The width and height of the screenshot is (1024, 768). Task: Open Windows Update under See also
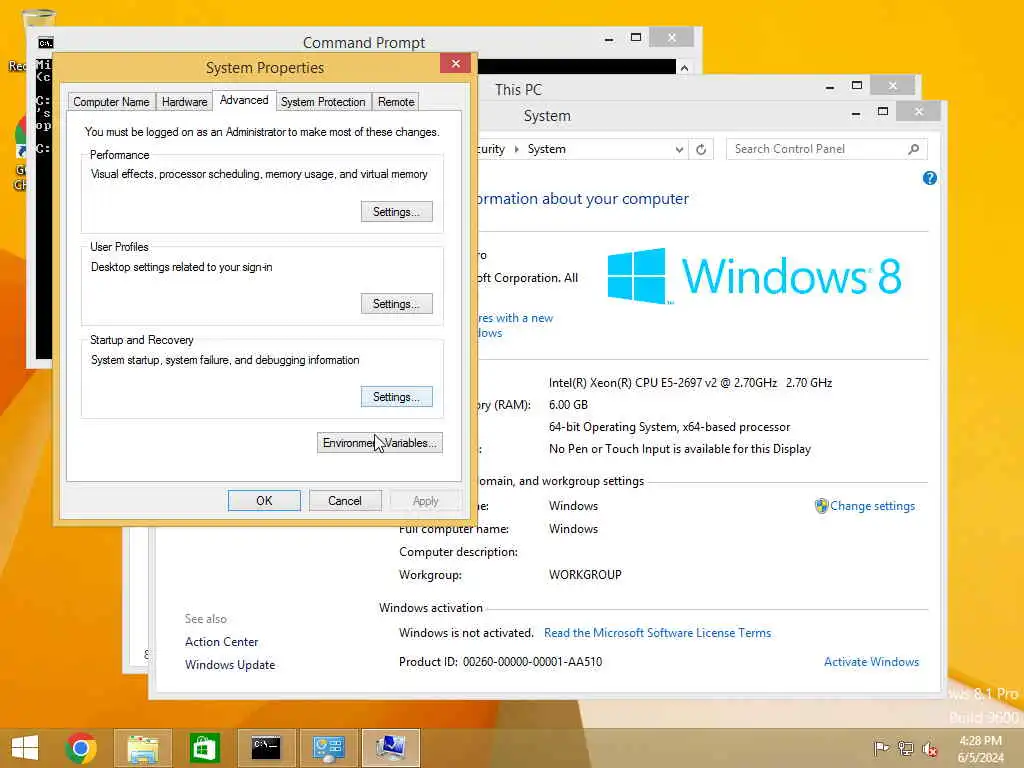[230, 665]
